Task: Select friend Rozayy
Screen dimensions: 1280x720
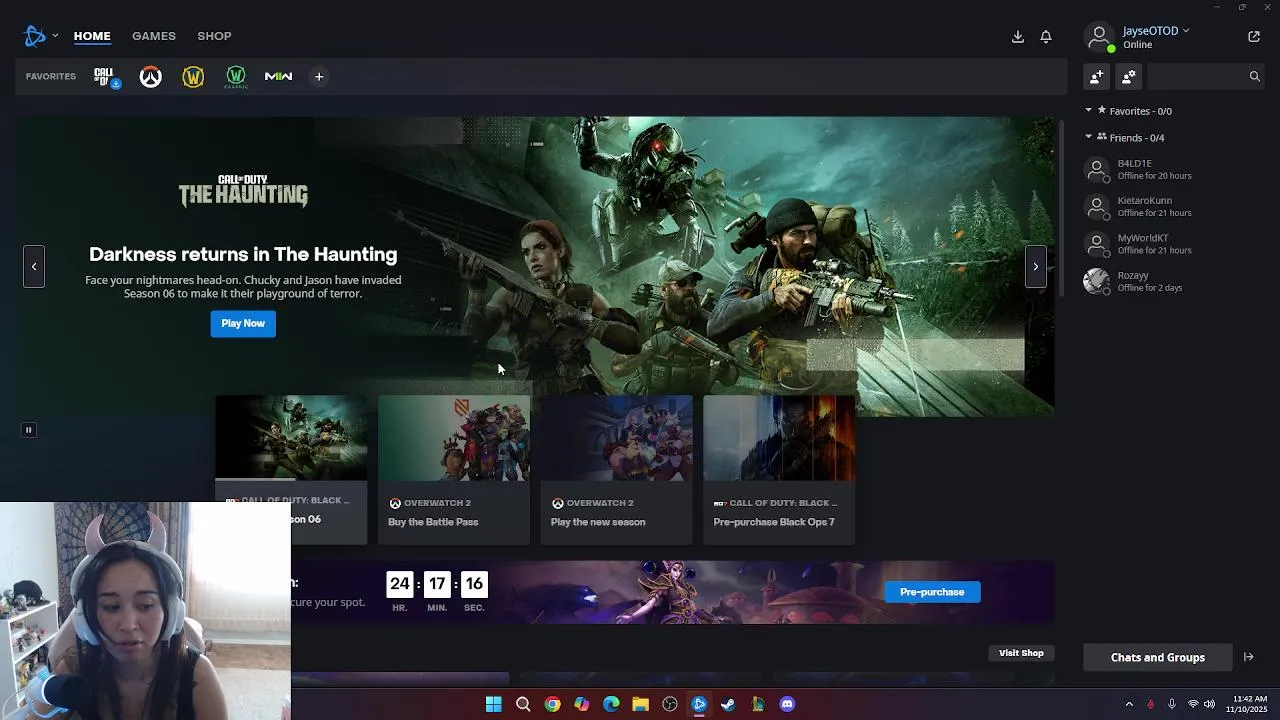Action: point(1172,281)
